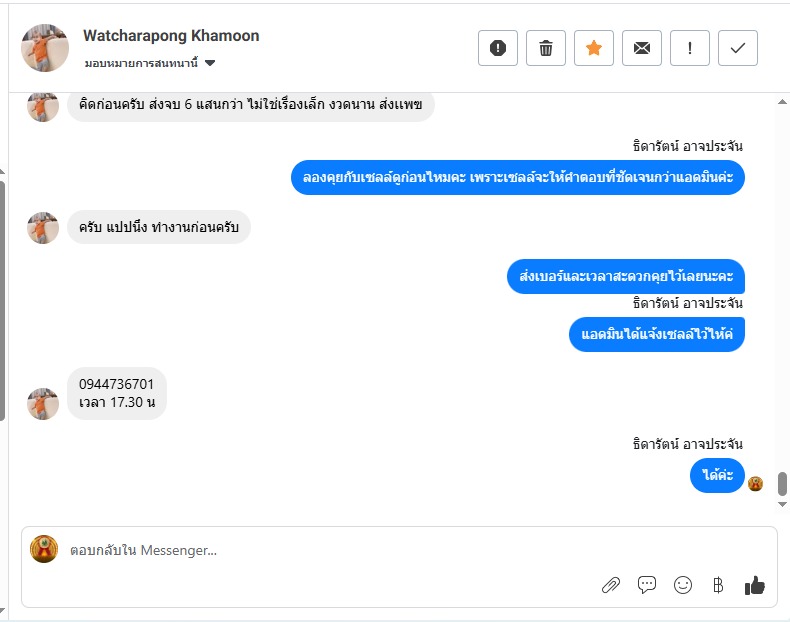Open Watcharapong Khamoon profile name
Screen dimensions: 790x622
[x=171, y=36]
